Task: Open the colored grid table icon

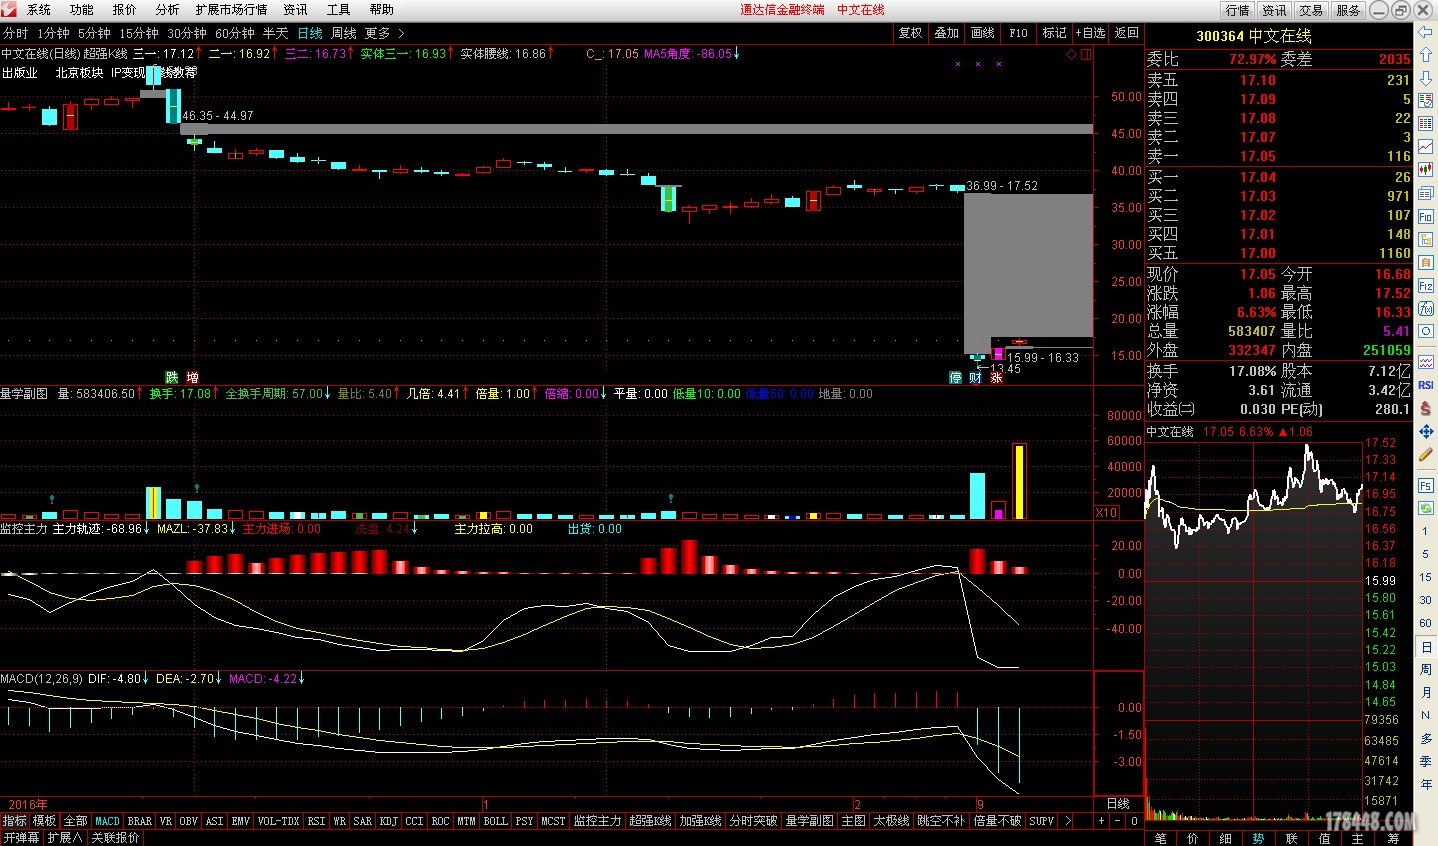Action: [1426, 122]
